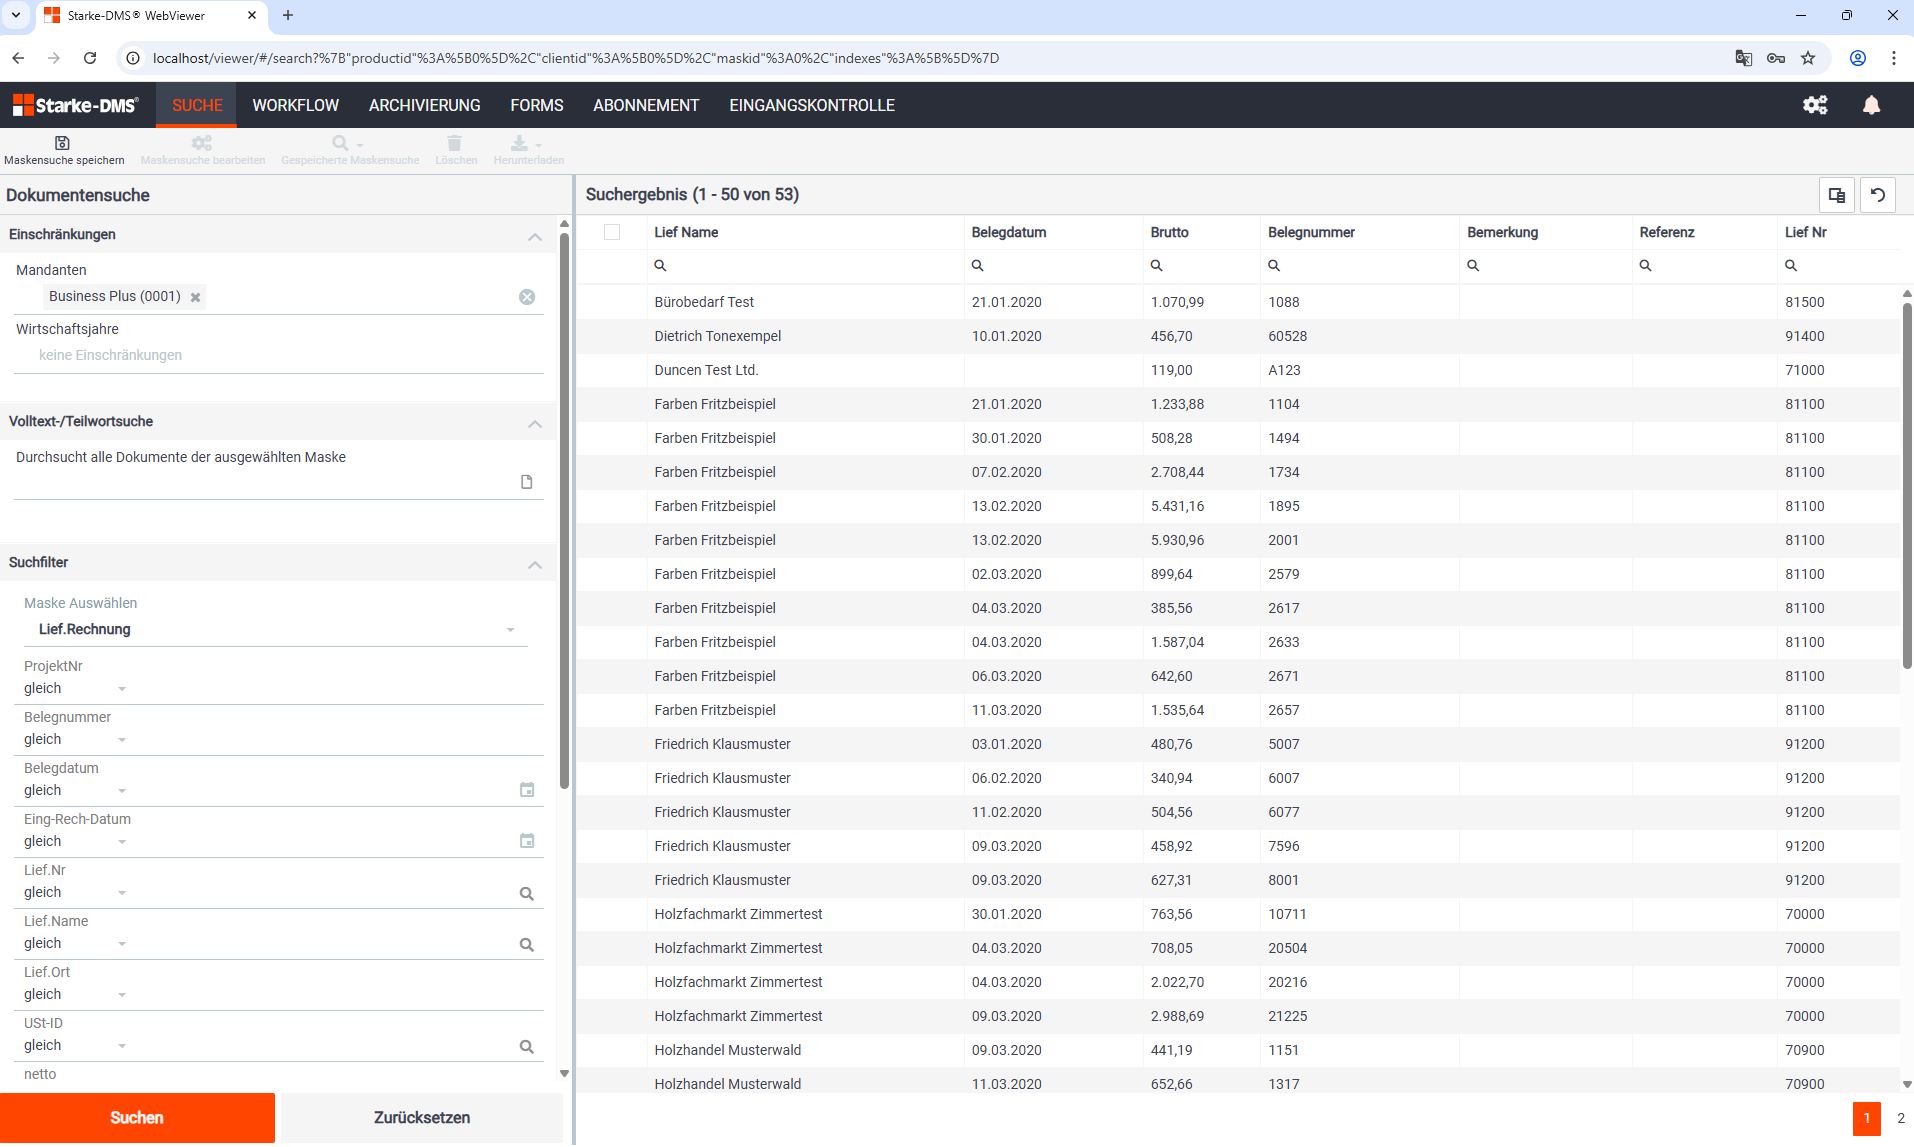
Task: Click the Referenz column filter magnifier
Action: click(1646, 266)
